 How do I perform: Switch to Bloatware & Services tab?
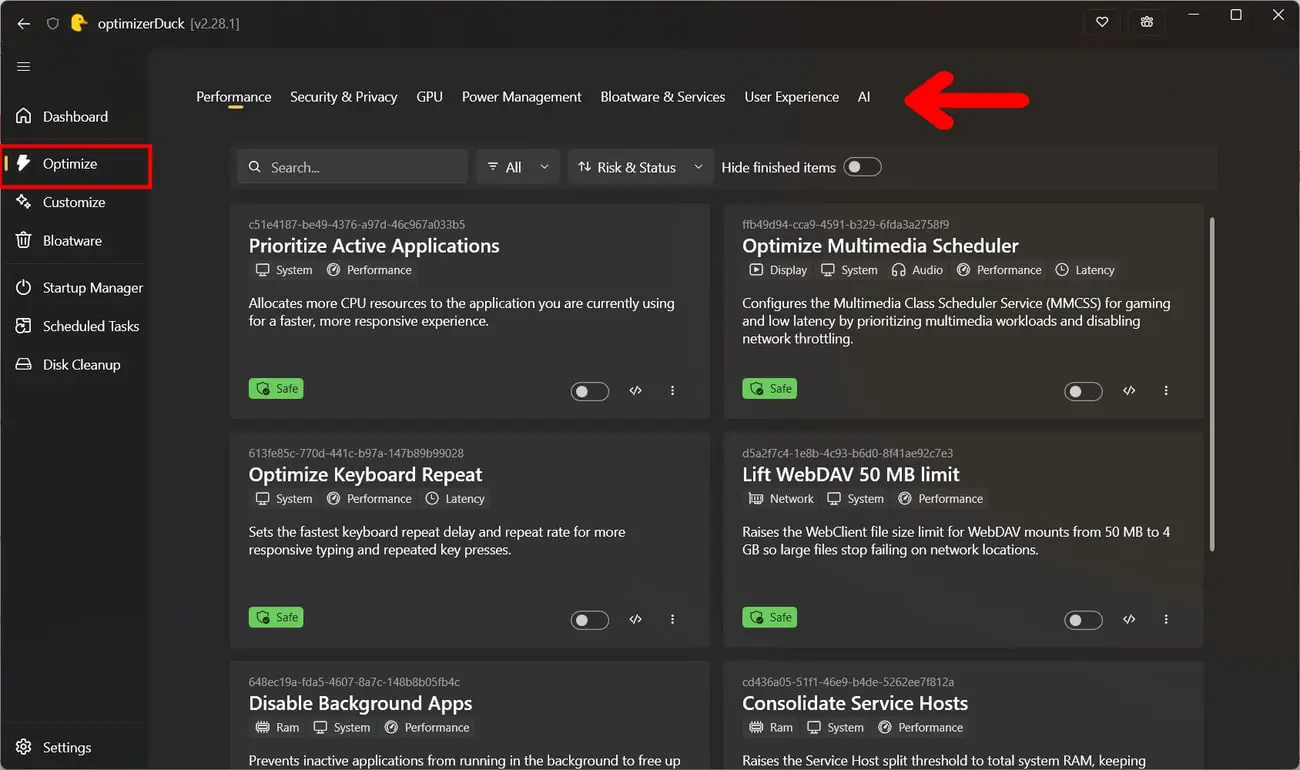click(x=662, y=97)
